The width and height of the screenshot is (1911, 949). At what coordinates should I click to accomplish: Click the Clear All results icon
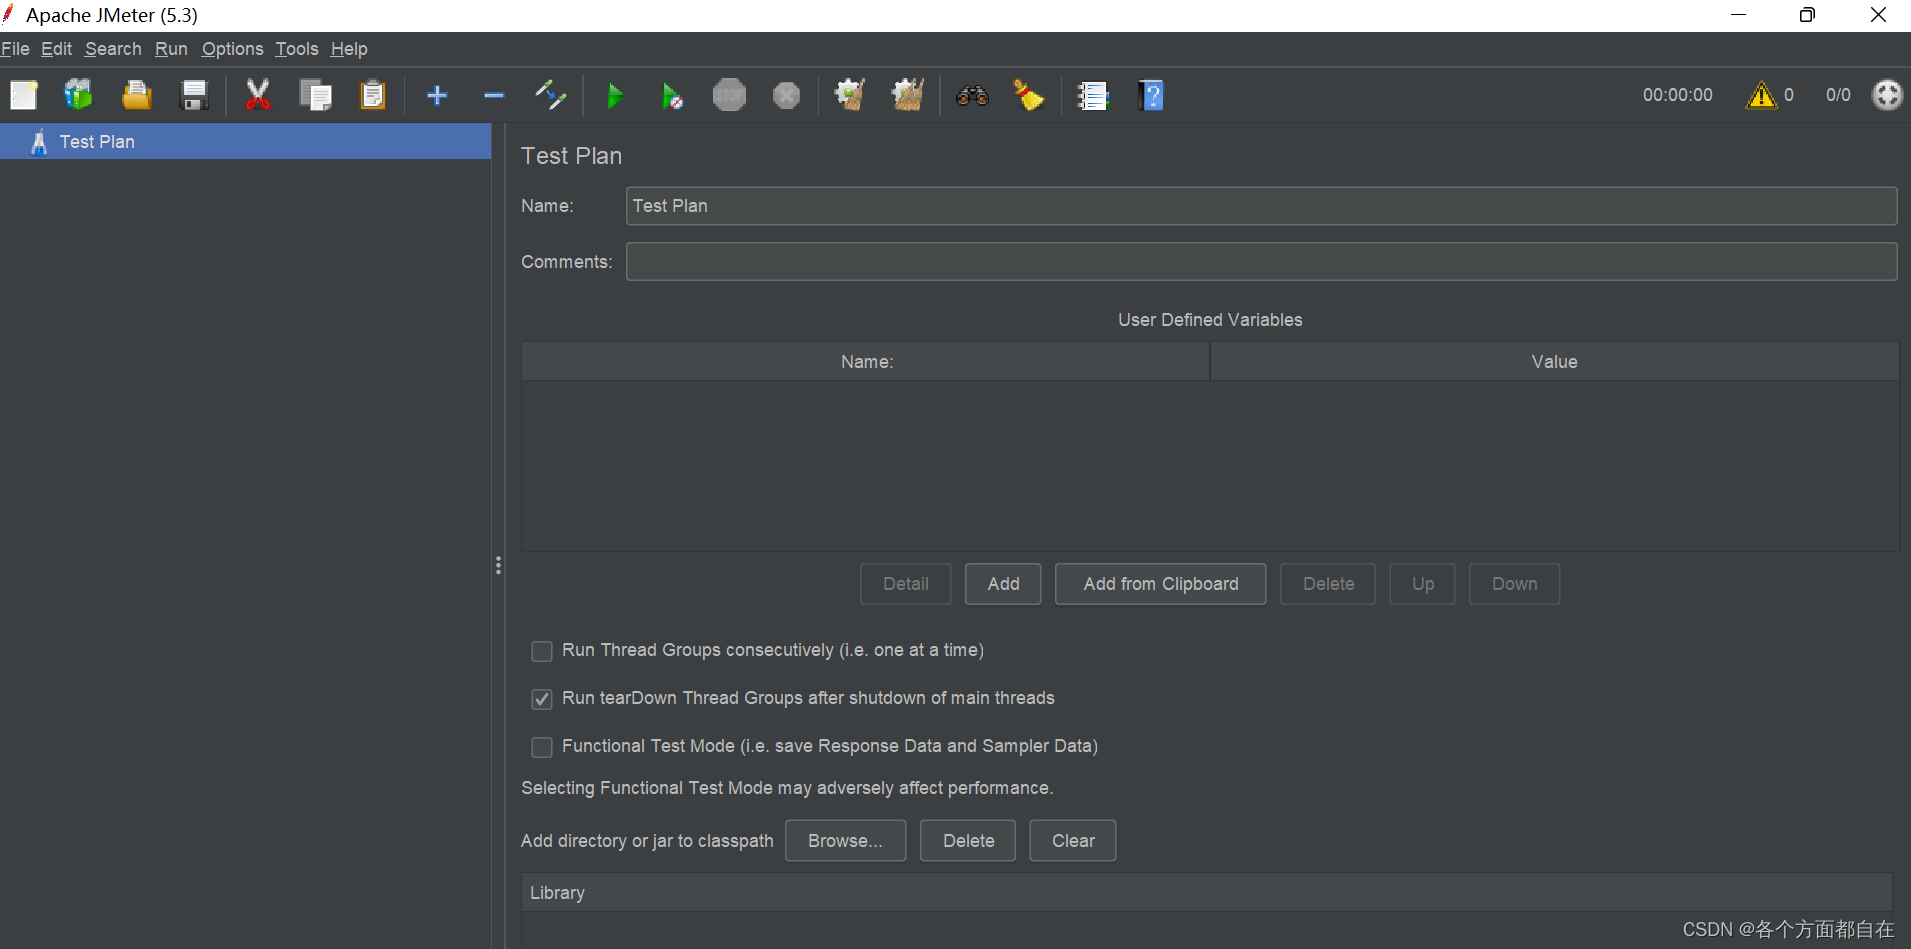pos(908,95)
